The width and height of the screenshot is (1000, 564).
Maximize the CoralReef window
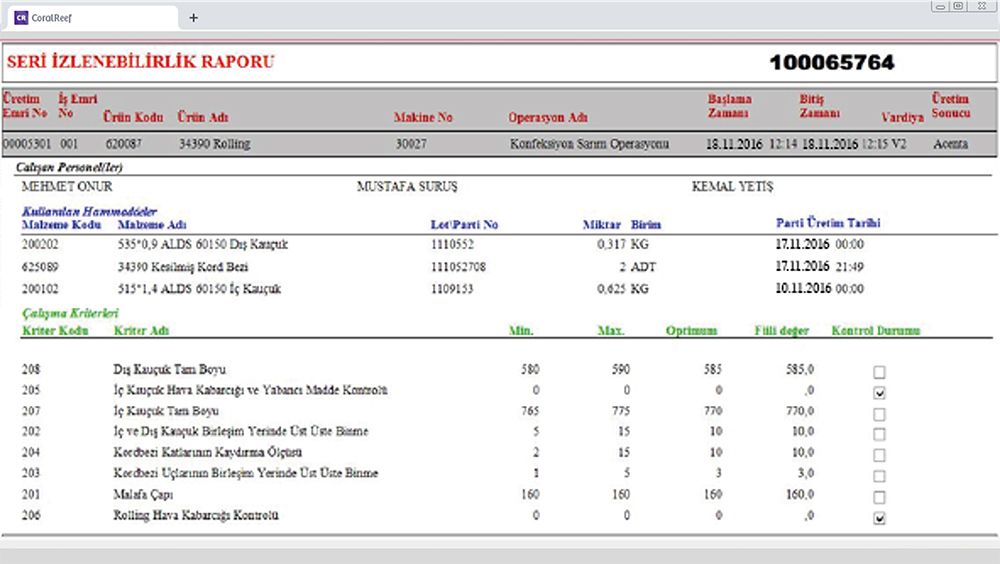pos(958,7)
